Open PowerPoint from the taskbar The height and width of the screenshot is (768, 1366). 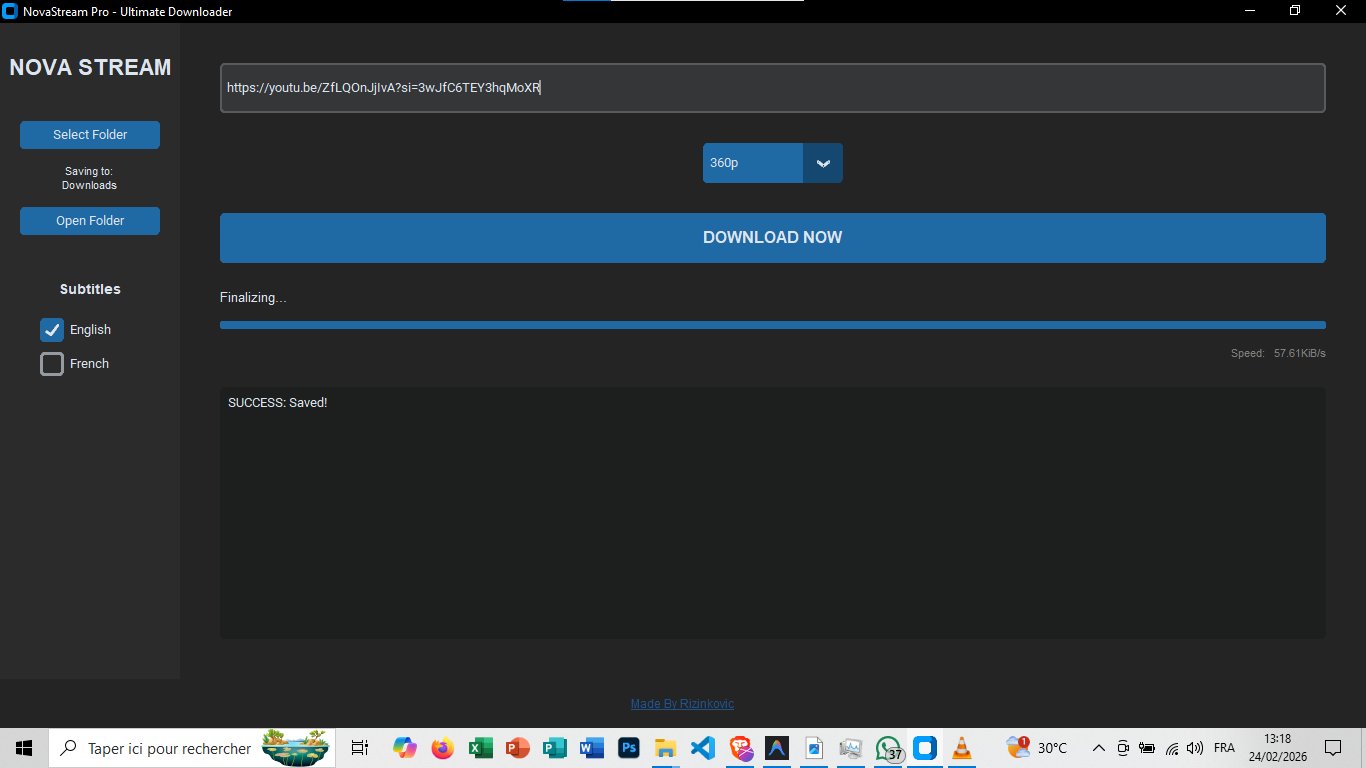(x=517, y=748)
